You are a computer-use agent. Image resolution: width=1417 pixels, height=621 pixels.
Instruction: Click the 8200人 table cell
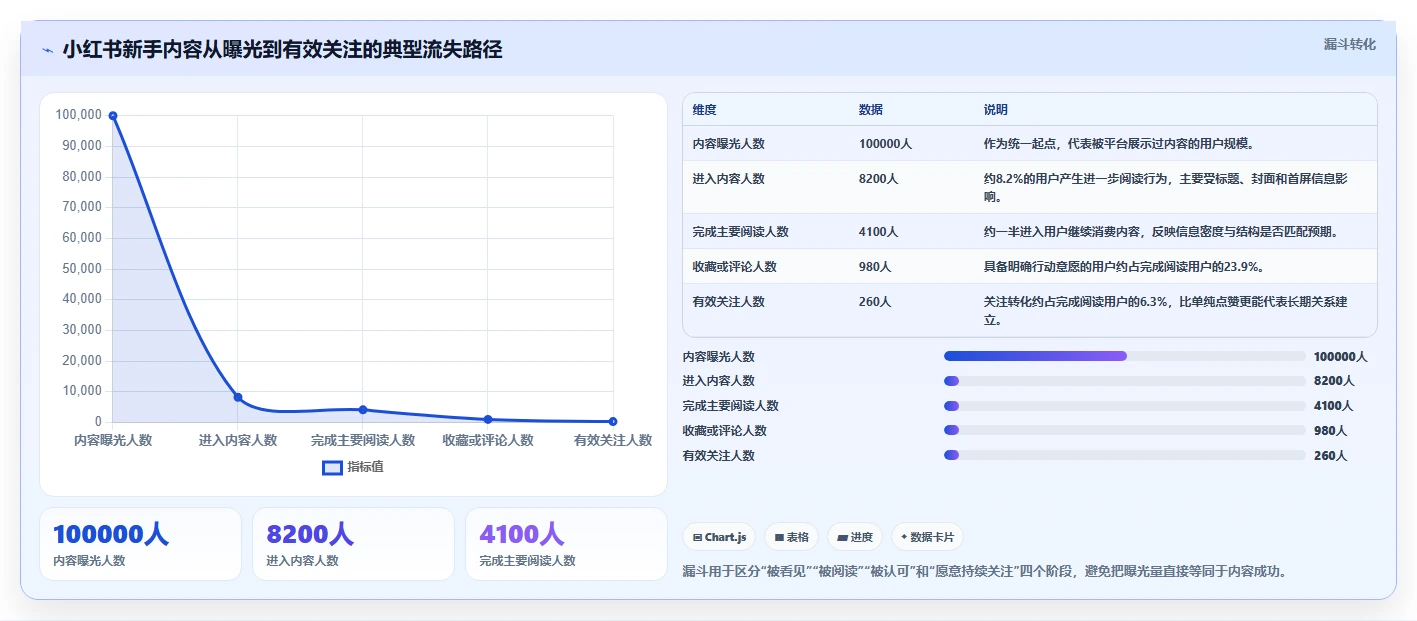tap(879, 179)
